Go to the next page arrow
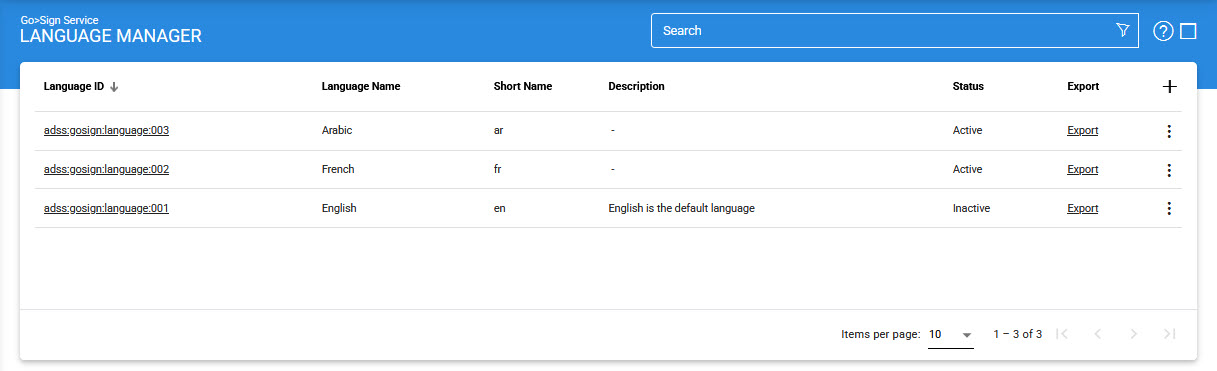Screen dimensions: 1217x371 tap(1133, 334)
